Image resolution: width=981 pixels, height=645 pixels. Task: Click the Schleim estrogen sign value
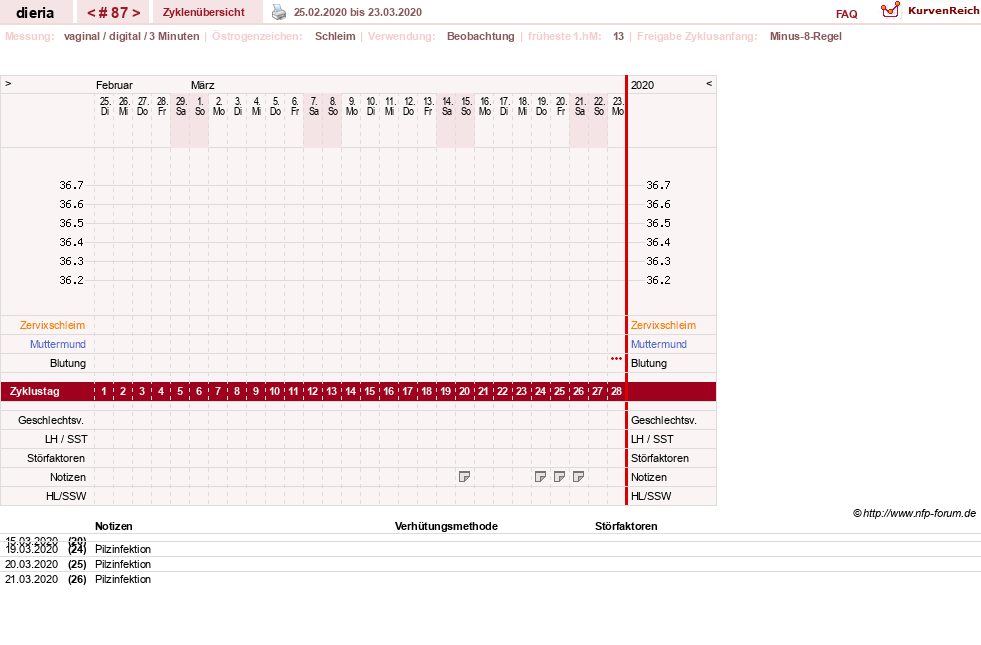click(335, 36)
